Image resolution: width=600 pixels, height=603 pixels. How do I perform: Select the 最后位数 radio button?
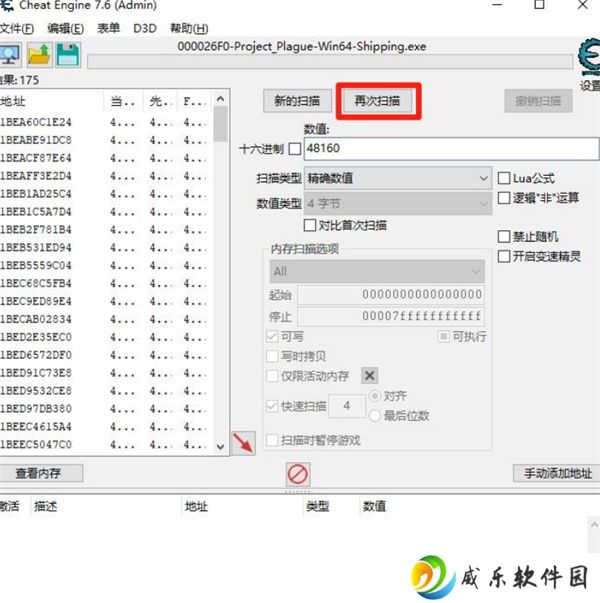[x=375, y=416]
